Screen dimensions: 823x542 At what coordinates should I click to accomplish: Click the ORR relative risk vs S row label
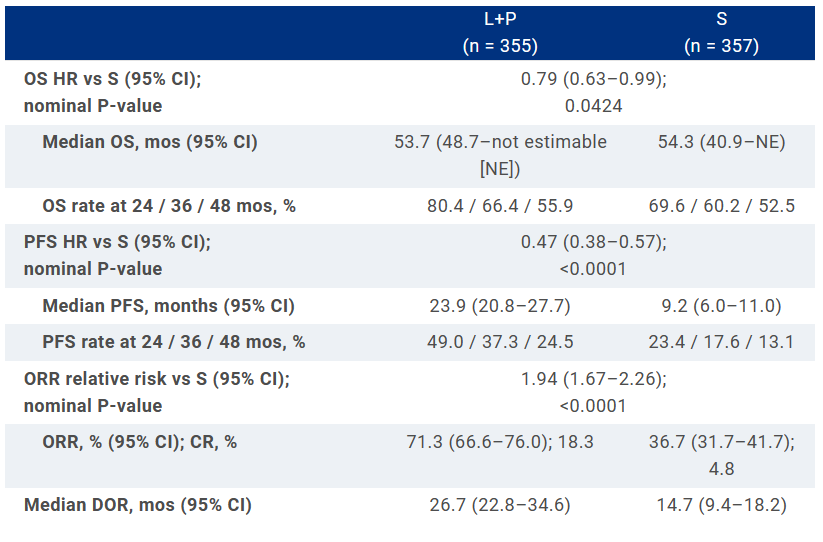tap(157, 380)
